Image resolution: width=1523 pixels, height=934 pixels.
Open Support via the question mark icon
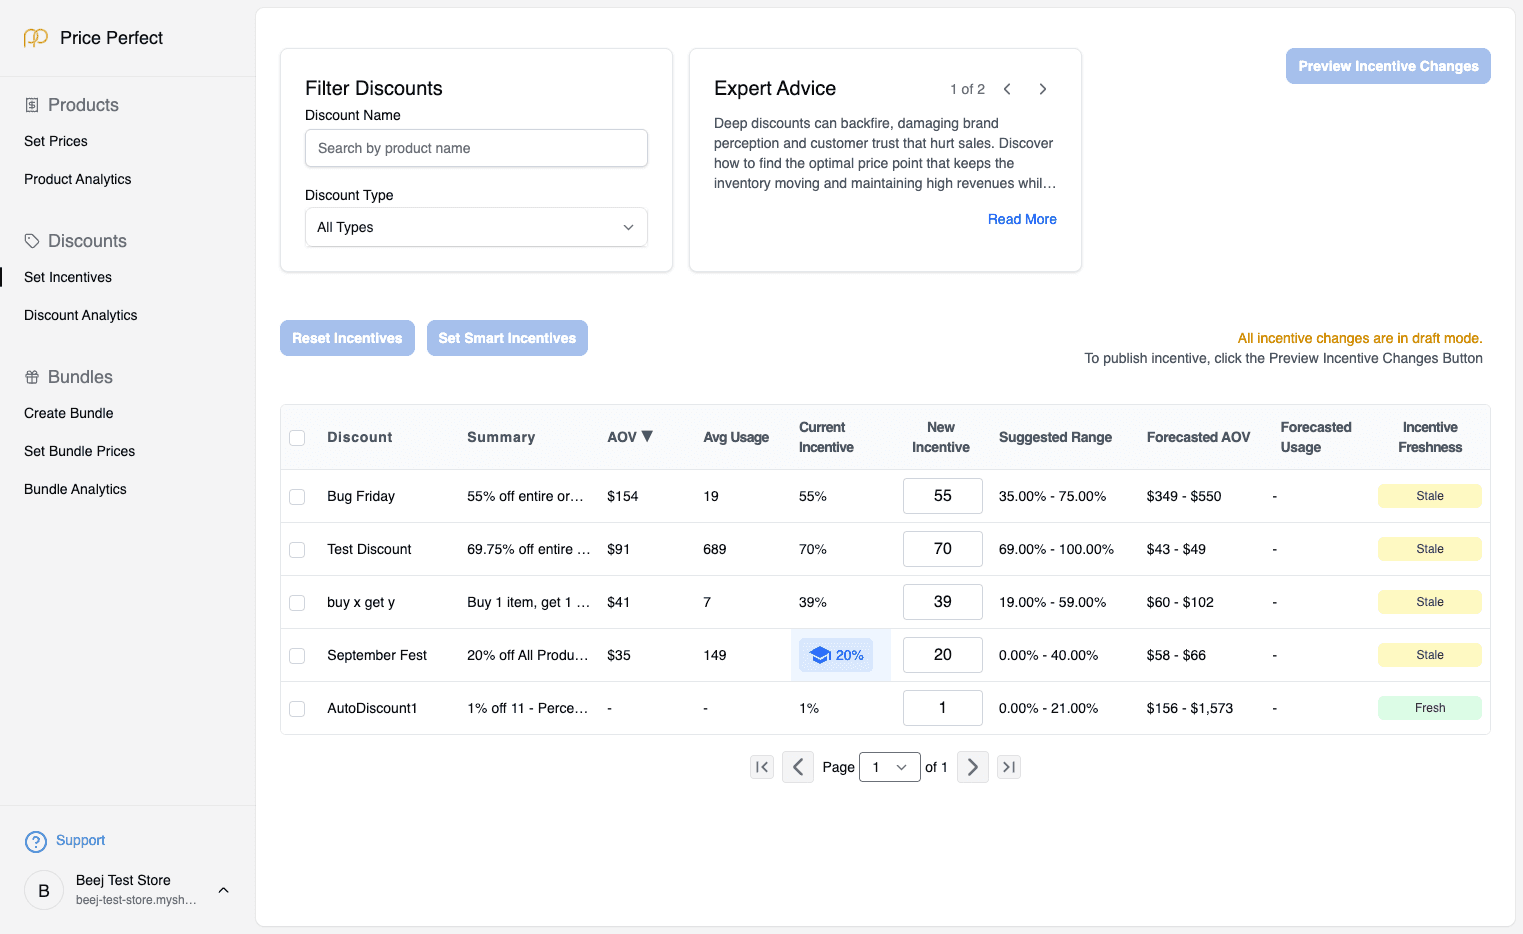[x=36, y=841]
